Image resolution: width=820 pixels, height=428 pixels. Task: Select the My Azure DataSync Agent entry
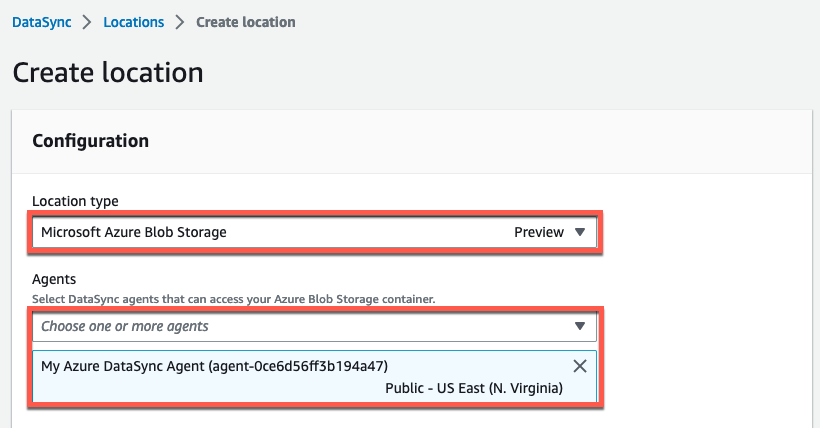click(x=314, y=377)
